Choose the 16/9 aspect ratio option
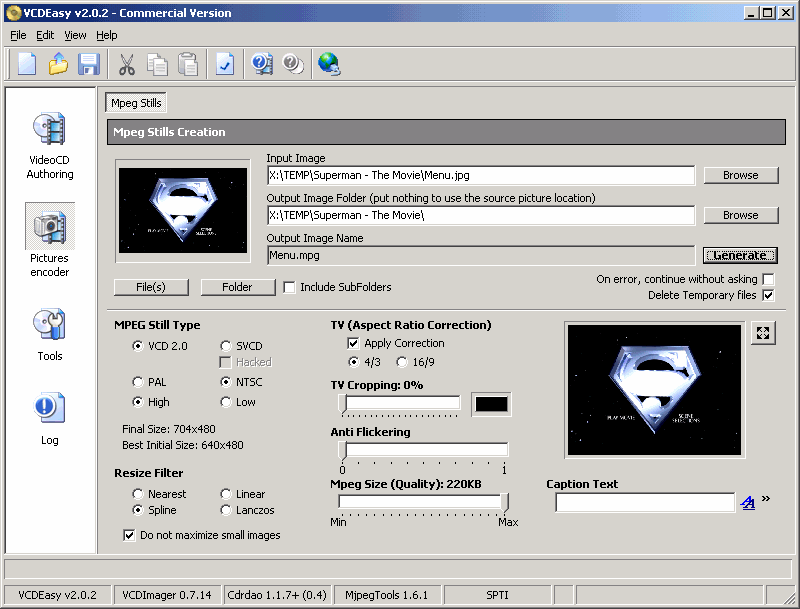Image resolution: width=800 pixels, height=609 pixels. tap(402, 362)
